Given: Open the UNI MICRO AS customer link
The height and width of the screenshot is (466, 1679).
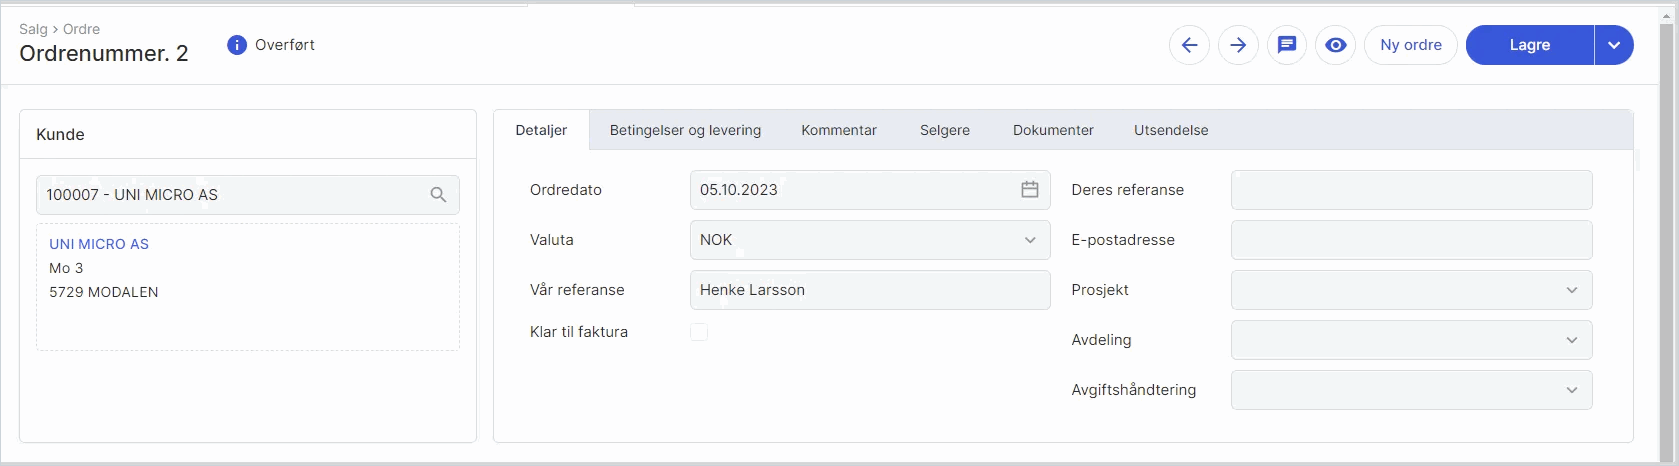Looking at the screenshot, I should pos(99,244).
